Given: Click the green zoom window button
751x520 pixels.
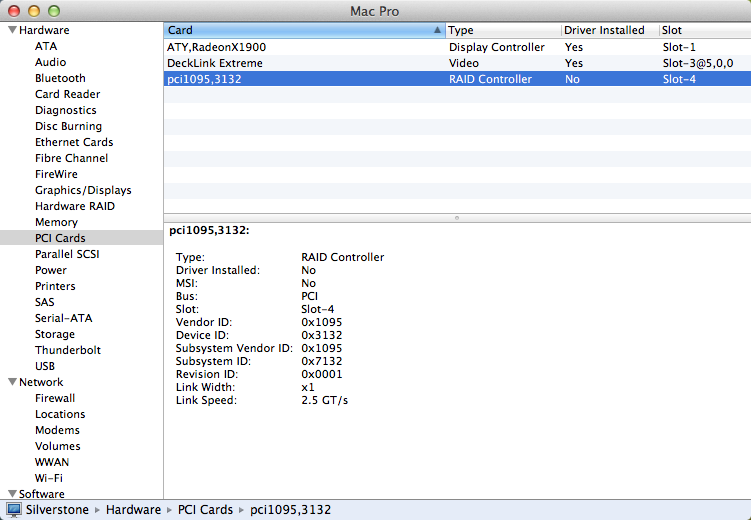Looking at the screenshot, I should point(54,11).
